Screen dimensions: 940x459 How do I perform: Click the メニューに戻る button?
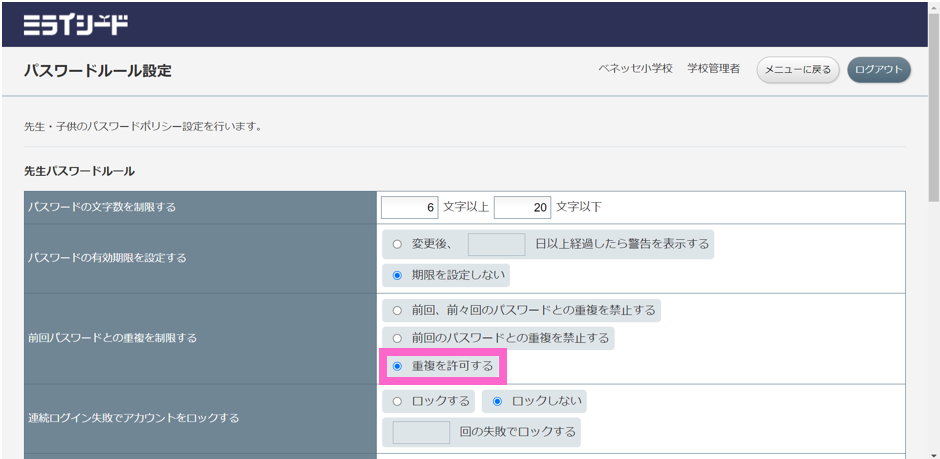click(x=798, y=70)
